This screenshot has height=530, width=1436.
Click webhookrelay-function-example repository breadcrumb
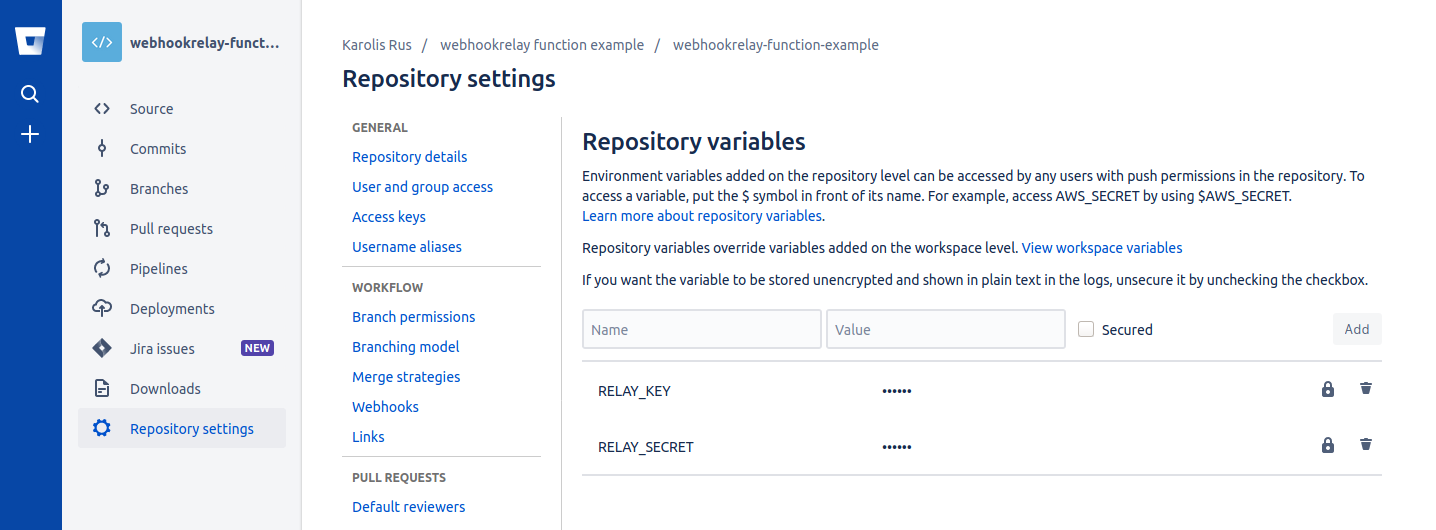776,45
